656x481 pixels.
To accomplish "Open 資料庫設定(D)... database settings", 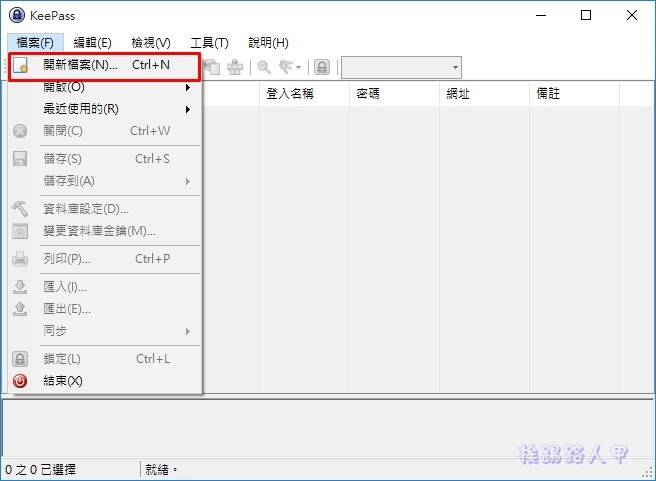I will pos(105,209).
